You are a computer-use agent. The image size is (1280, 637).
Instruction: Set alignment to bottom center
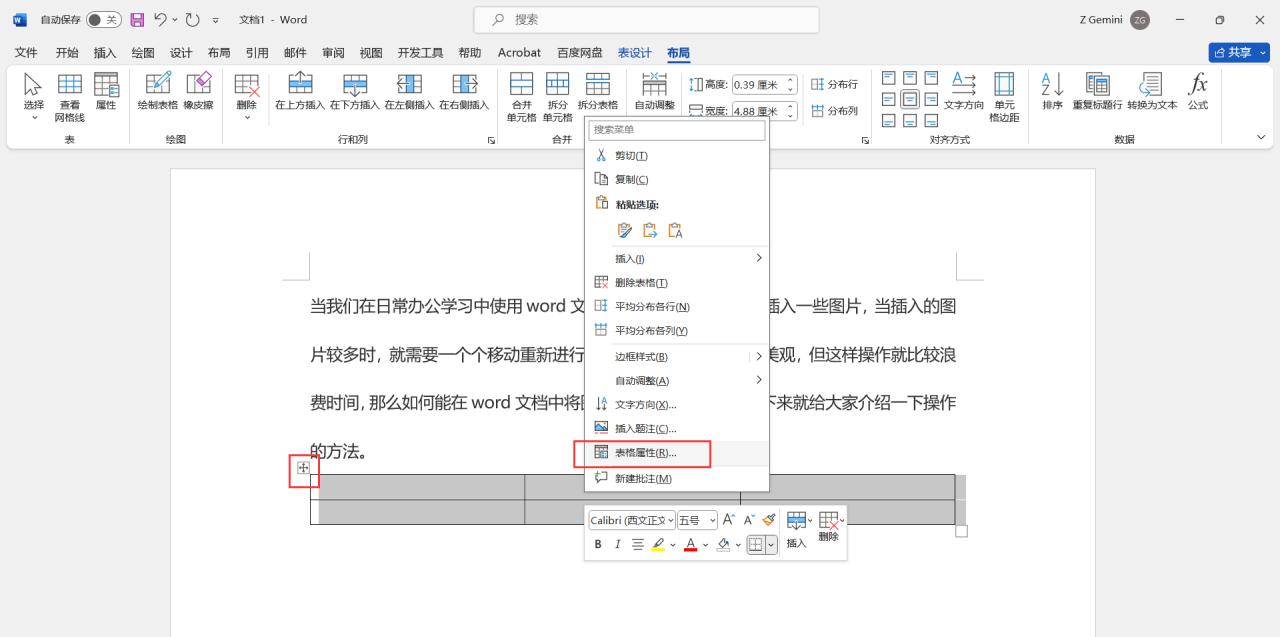(x=910, y=120)
